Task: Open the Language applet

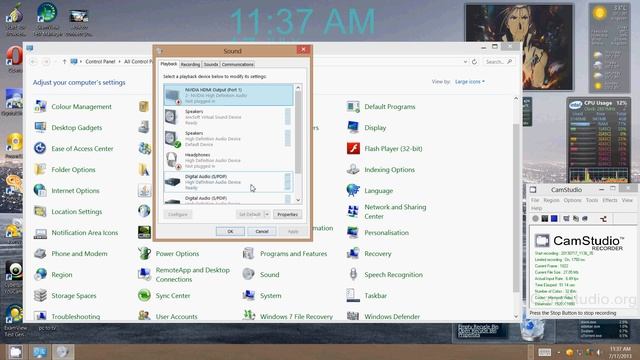Action: 370,191
